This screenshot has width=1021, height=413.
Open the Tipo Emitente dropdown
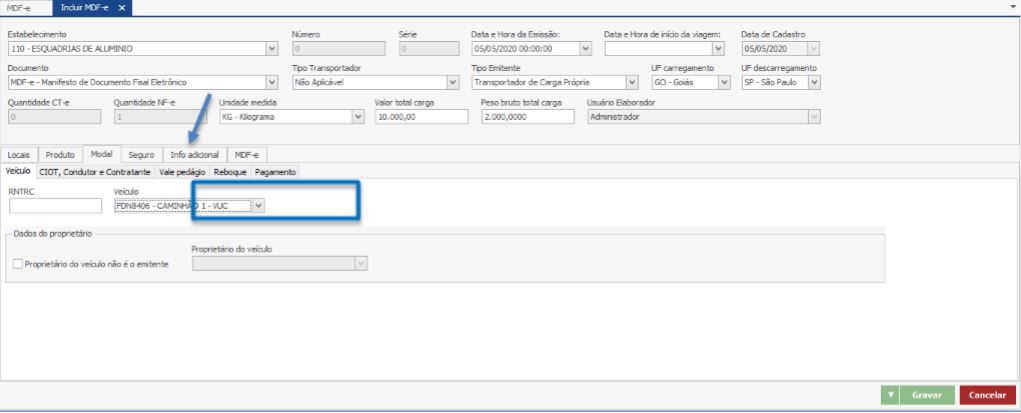point(632,82)
